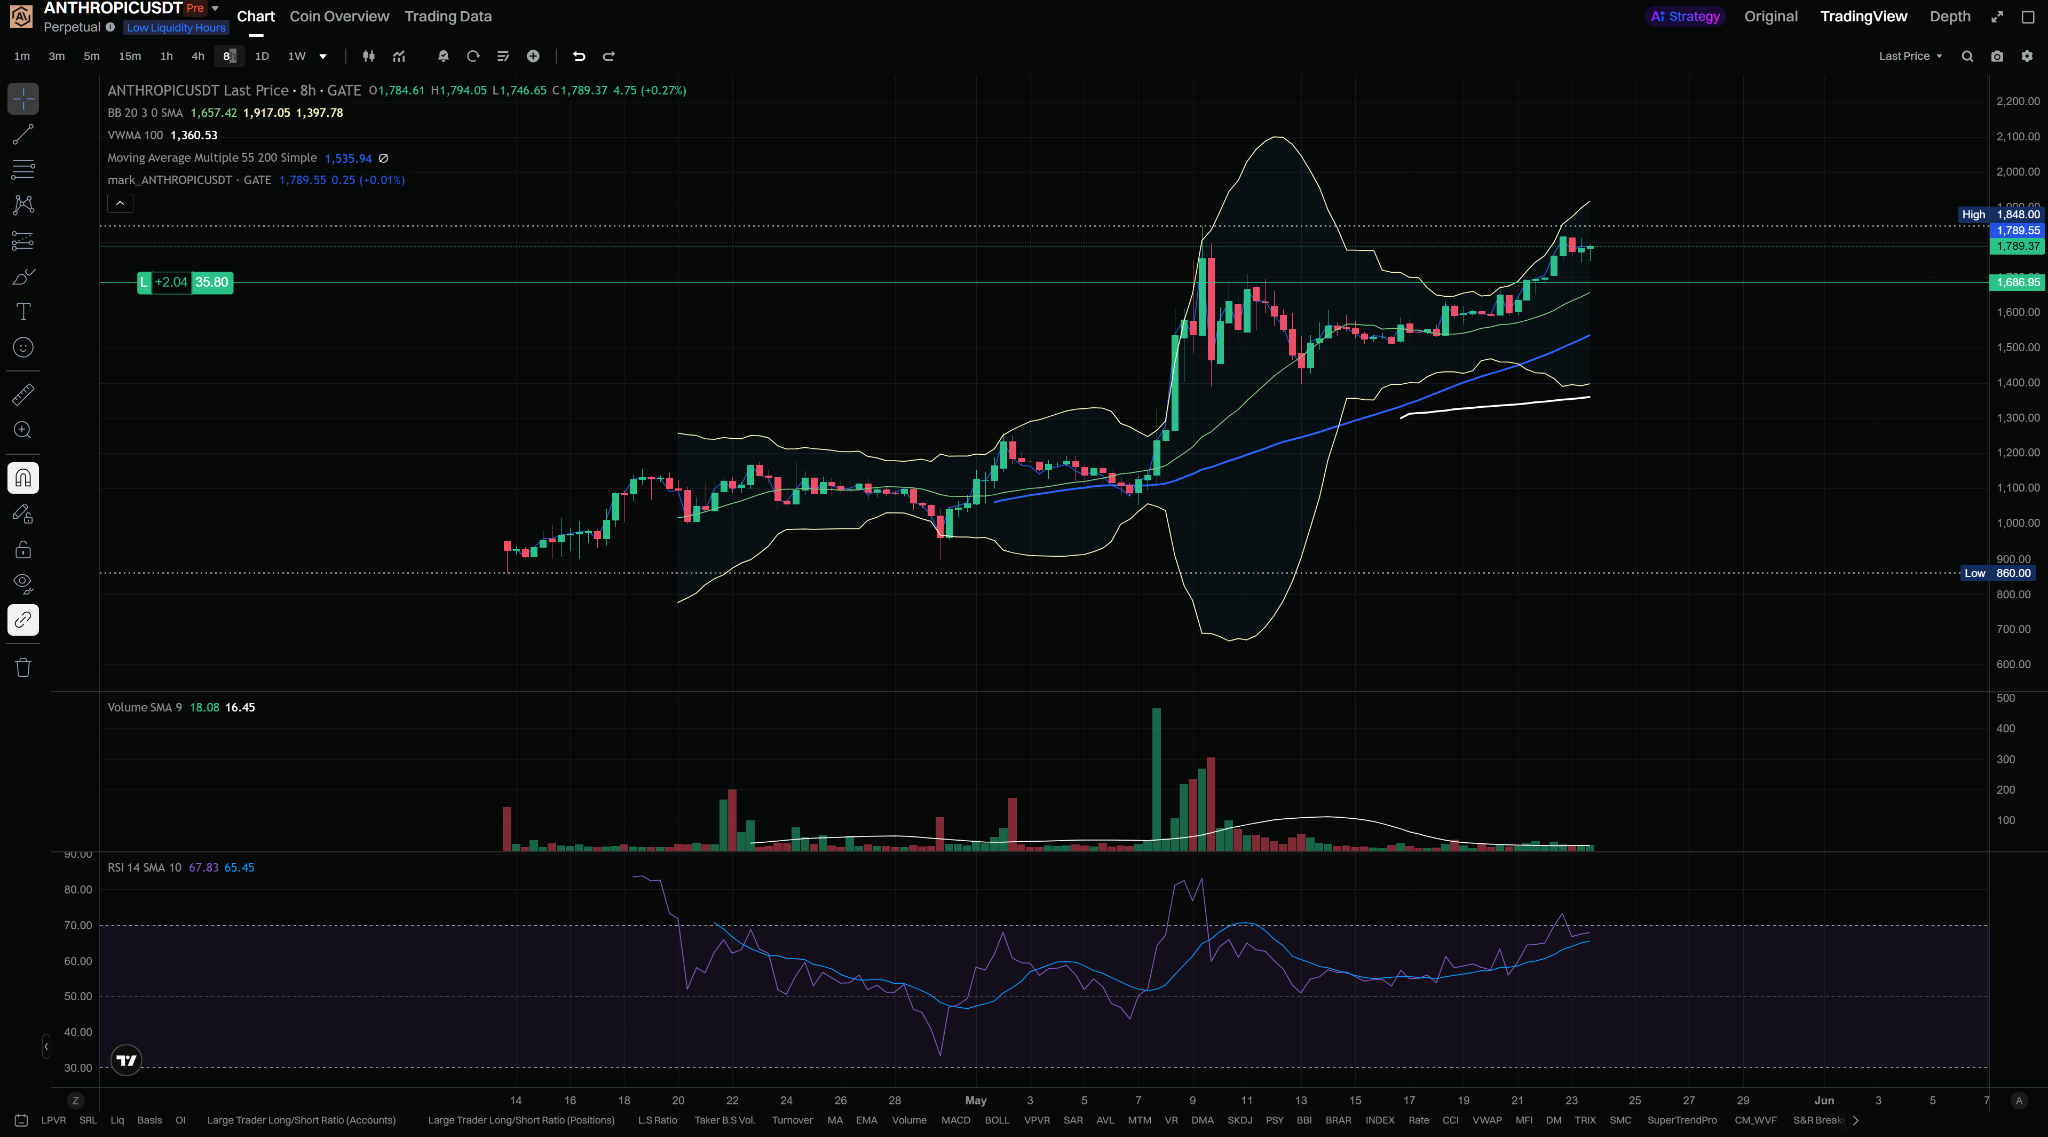Image resolution: width=2048 pixels, height=1137 pixels.
Task: Toggle stay in drawing mode
Action: click(x=23, y=514)
